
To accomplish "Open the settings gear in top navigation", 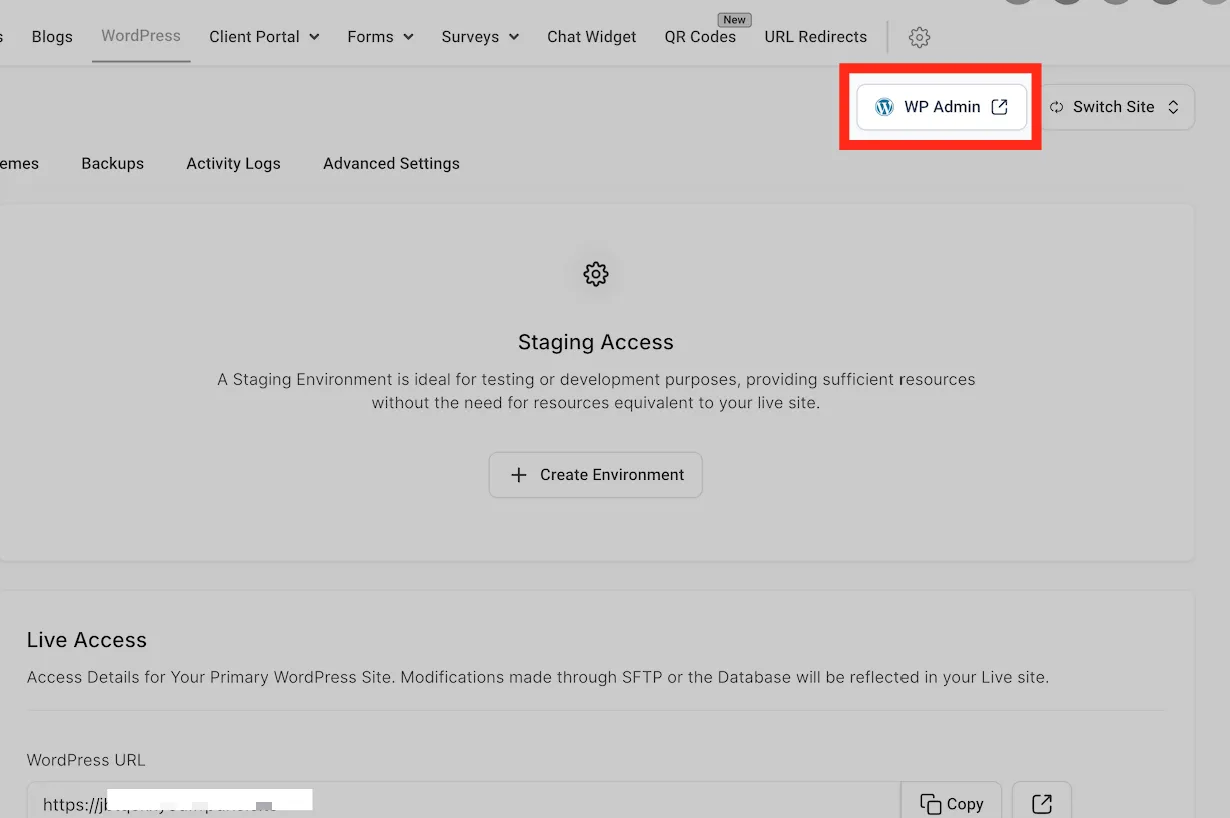I will (x=919, y=37).
